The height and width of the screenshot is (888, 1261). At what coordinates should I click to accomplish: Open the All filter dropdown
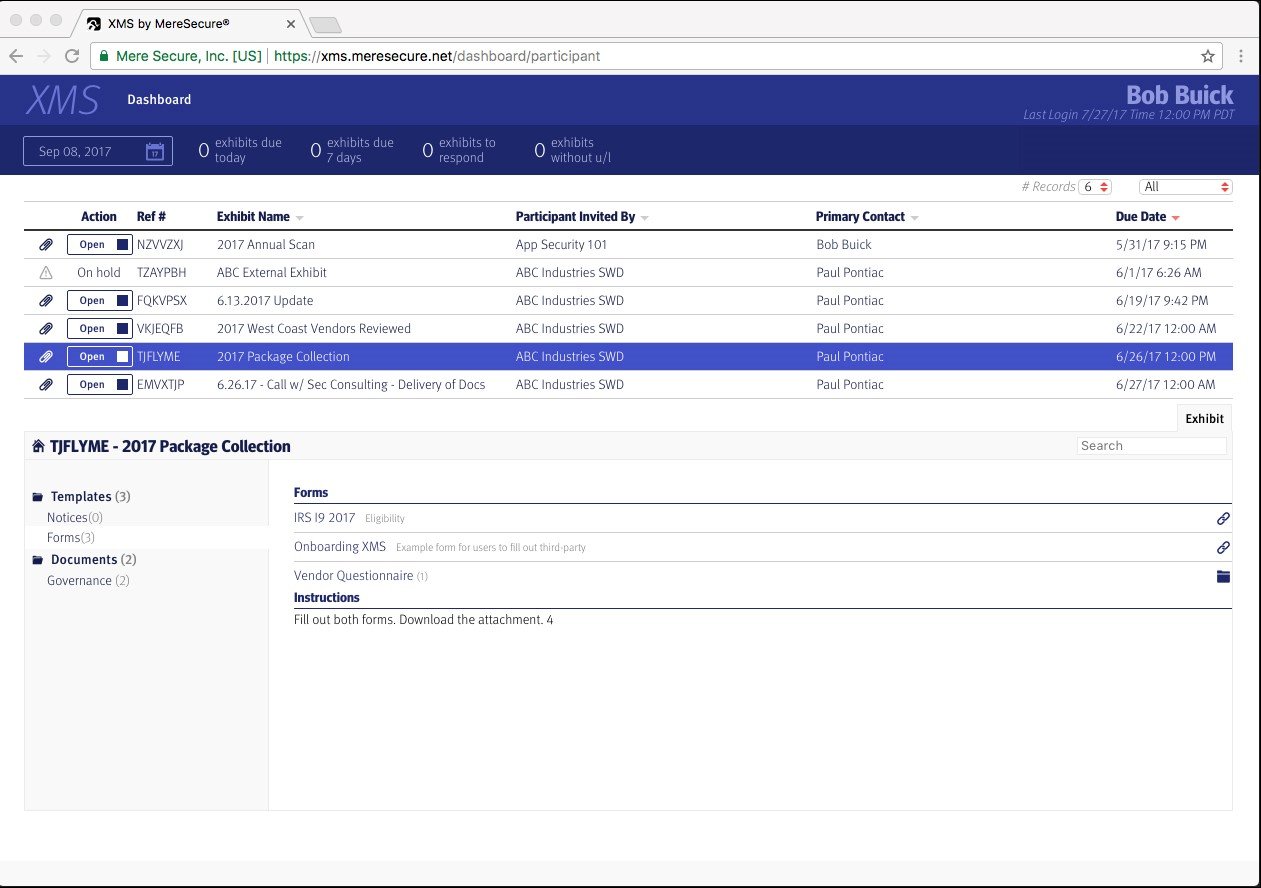coord(1186,186)
